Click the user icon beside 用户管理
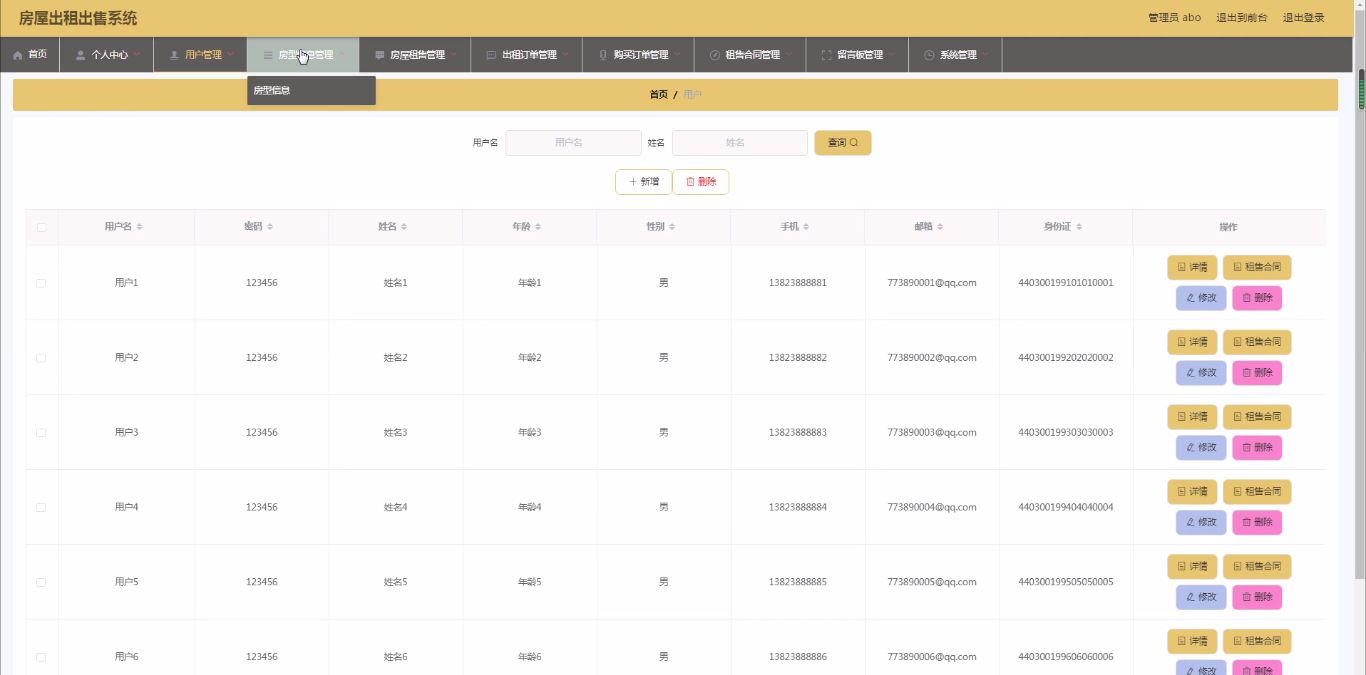Viewport: 1366px width, 675px height. tap(174, 55)
